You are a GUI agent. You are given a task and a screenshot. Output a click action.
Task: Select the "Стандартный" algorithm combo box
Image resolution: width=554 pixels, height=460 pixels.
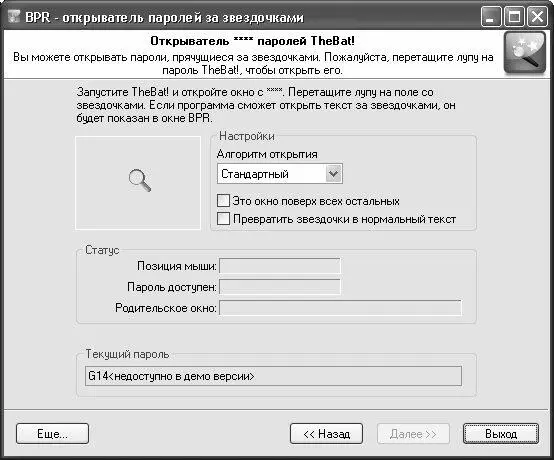coord(280,173)
